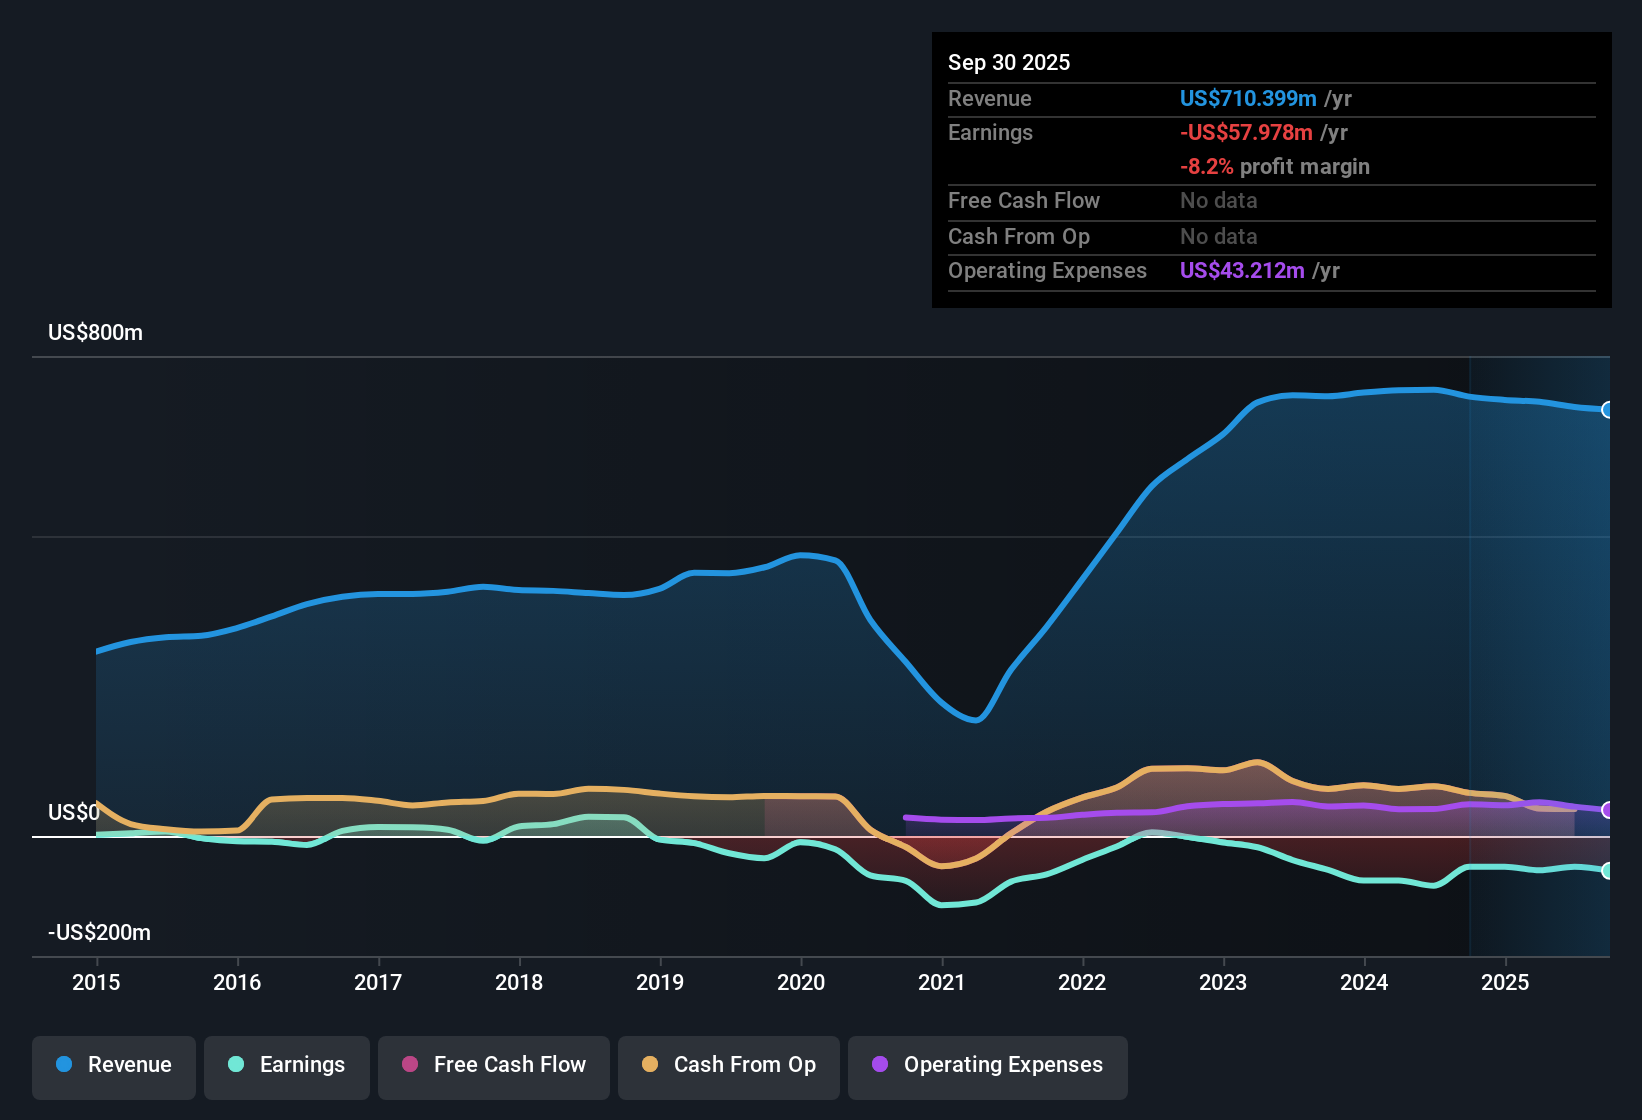Click the purple Operating Expenses legend dot
This screenshot has width=1642, height=1120.
pos(878,1065)
